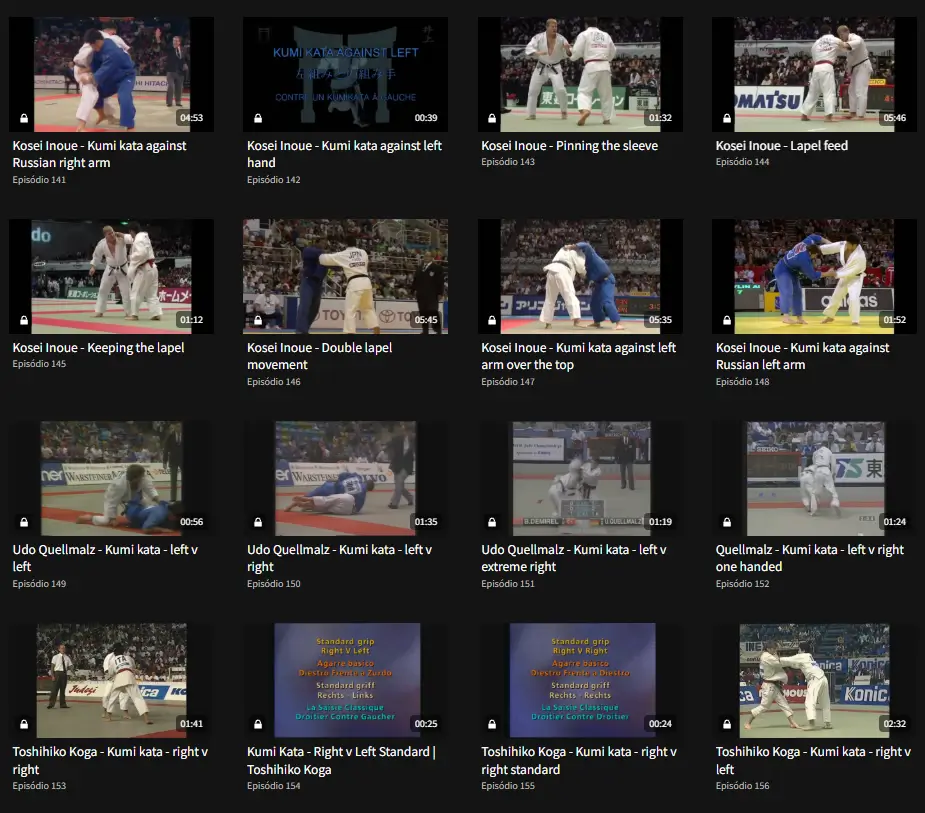Open title Kosei Inoue - Kumi kata against left hand
Image resolution: width=925 pixels, height=813 pixels.
click(344, 154)
